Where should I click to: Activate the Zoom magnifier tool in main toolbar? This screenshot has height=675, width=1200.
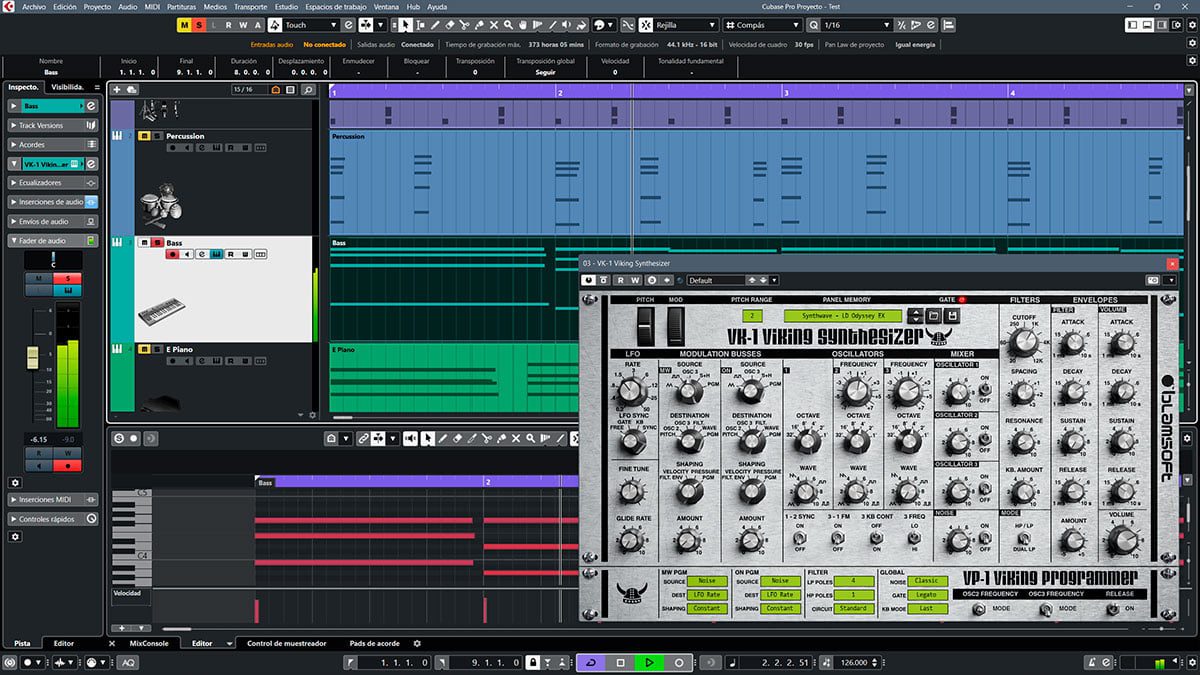click(x=510, y=24)
